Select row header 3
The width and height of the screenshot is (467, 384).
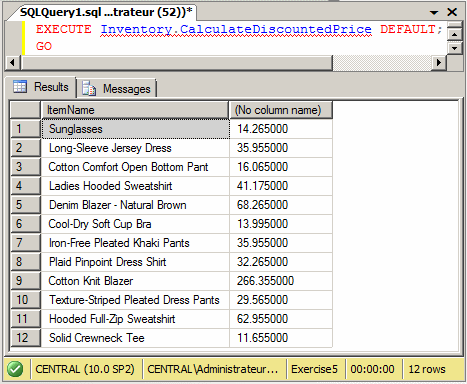[25, 167]
